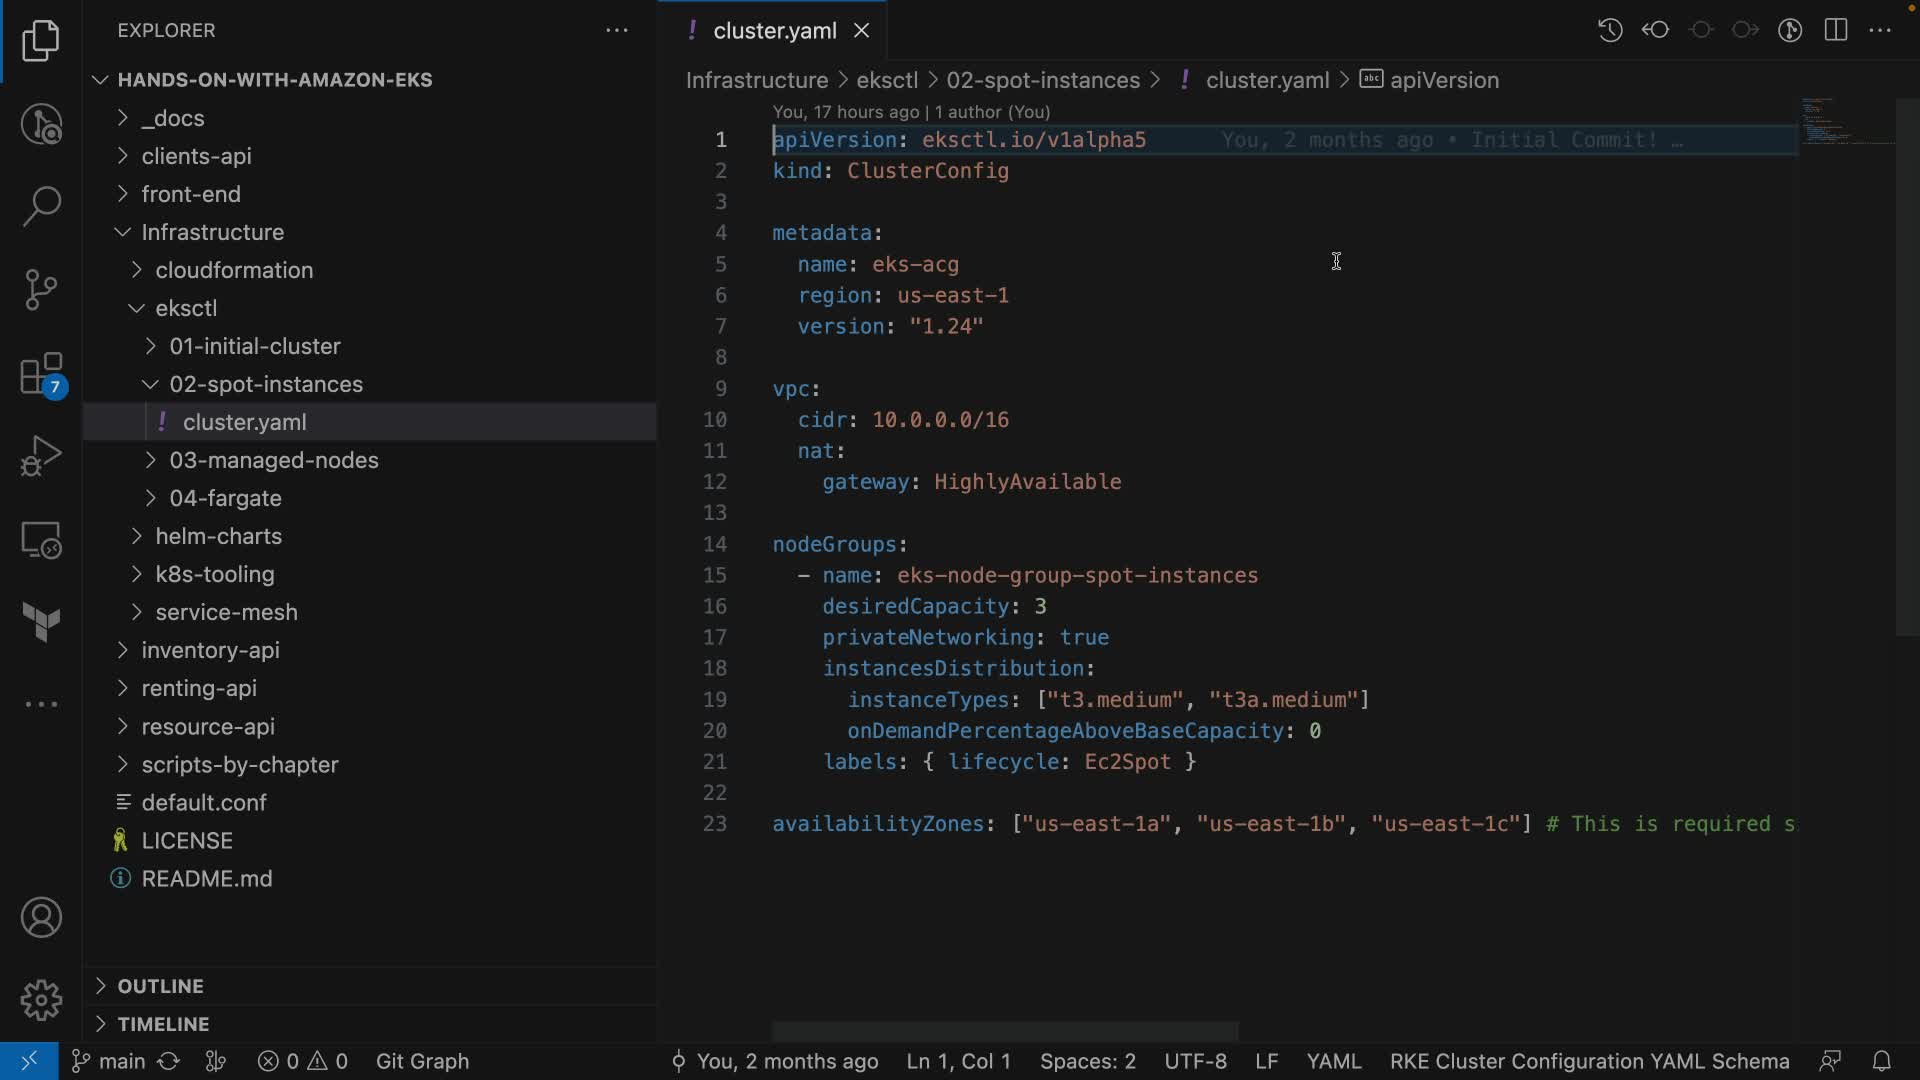Open the Terraform extension view
Screen dimensions: 1920x1080
(x=41, y=622)
